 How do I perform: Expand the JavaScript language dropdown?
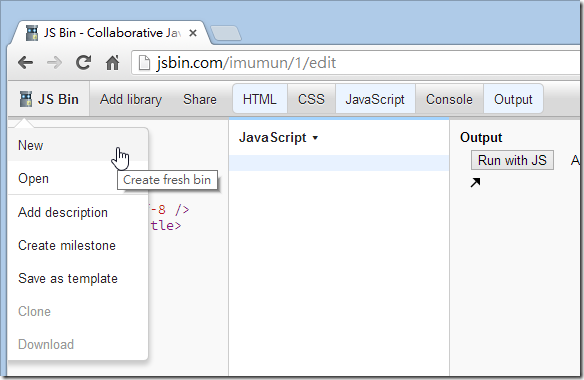pos(279,137)
